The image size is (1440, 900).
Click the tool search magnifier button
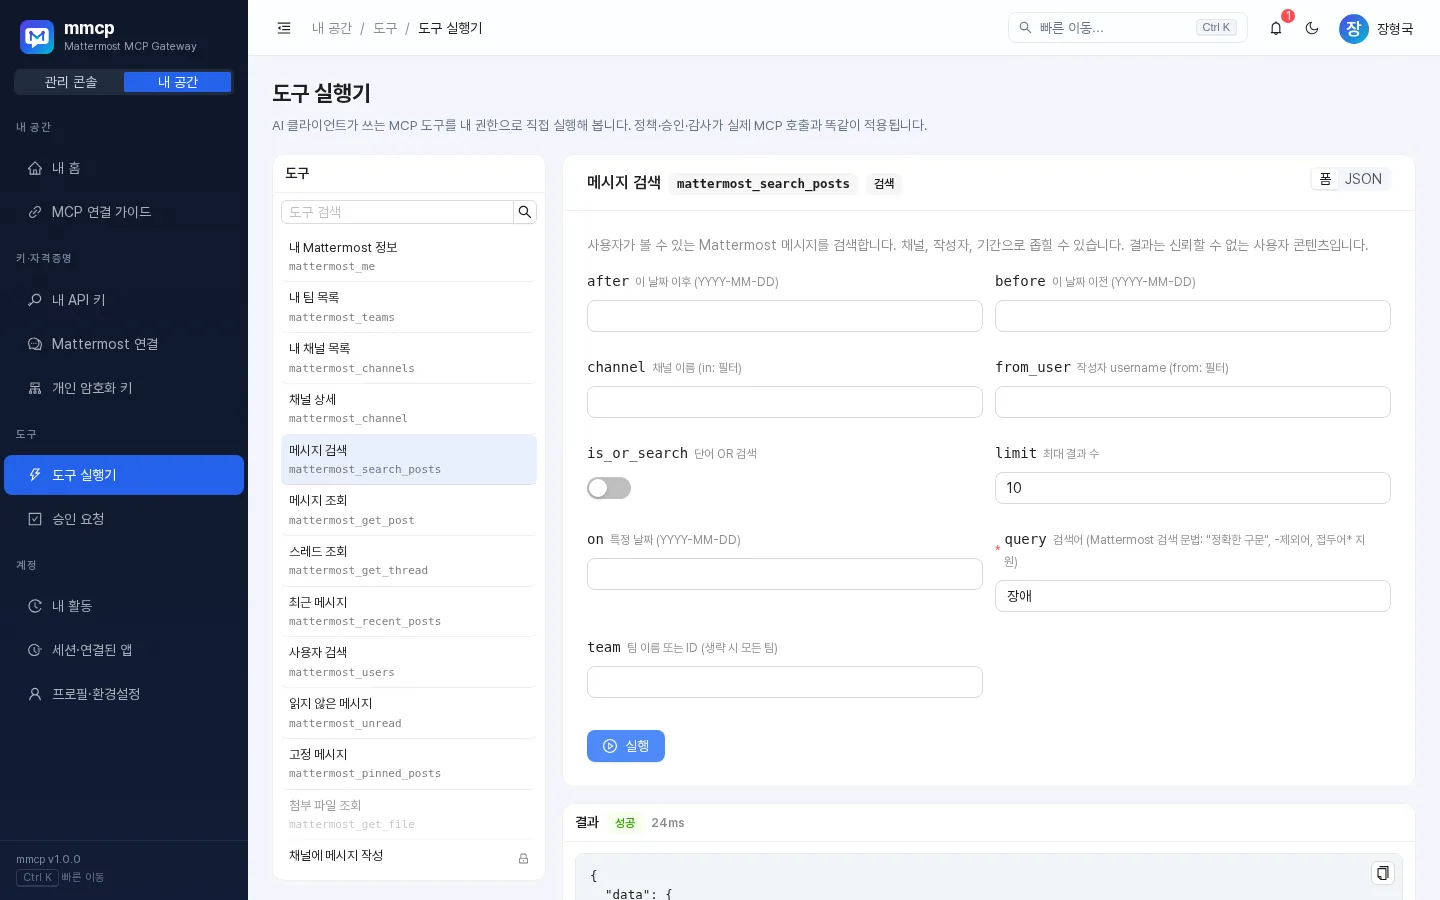tap(525, 212)
